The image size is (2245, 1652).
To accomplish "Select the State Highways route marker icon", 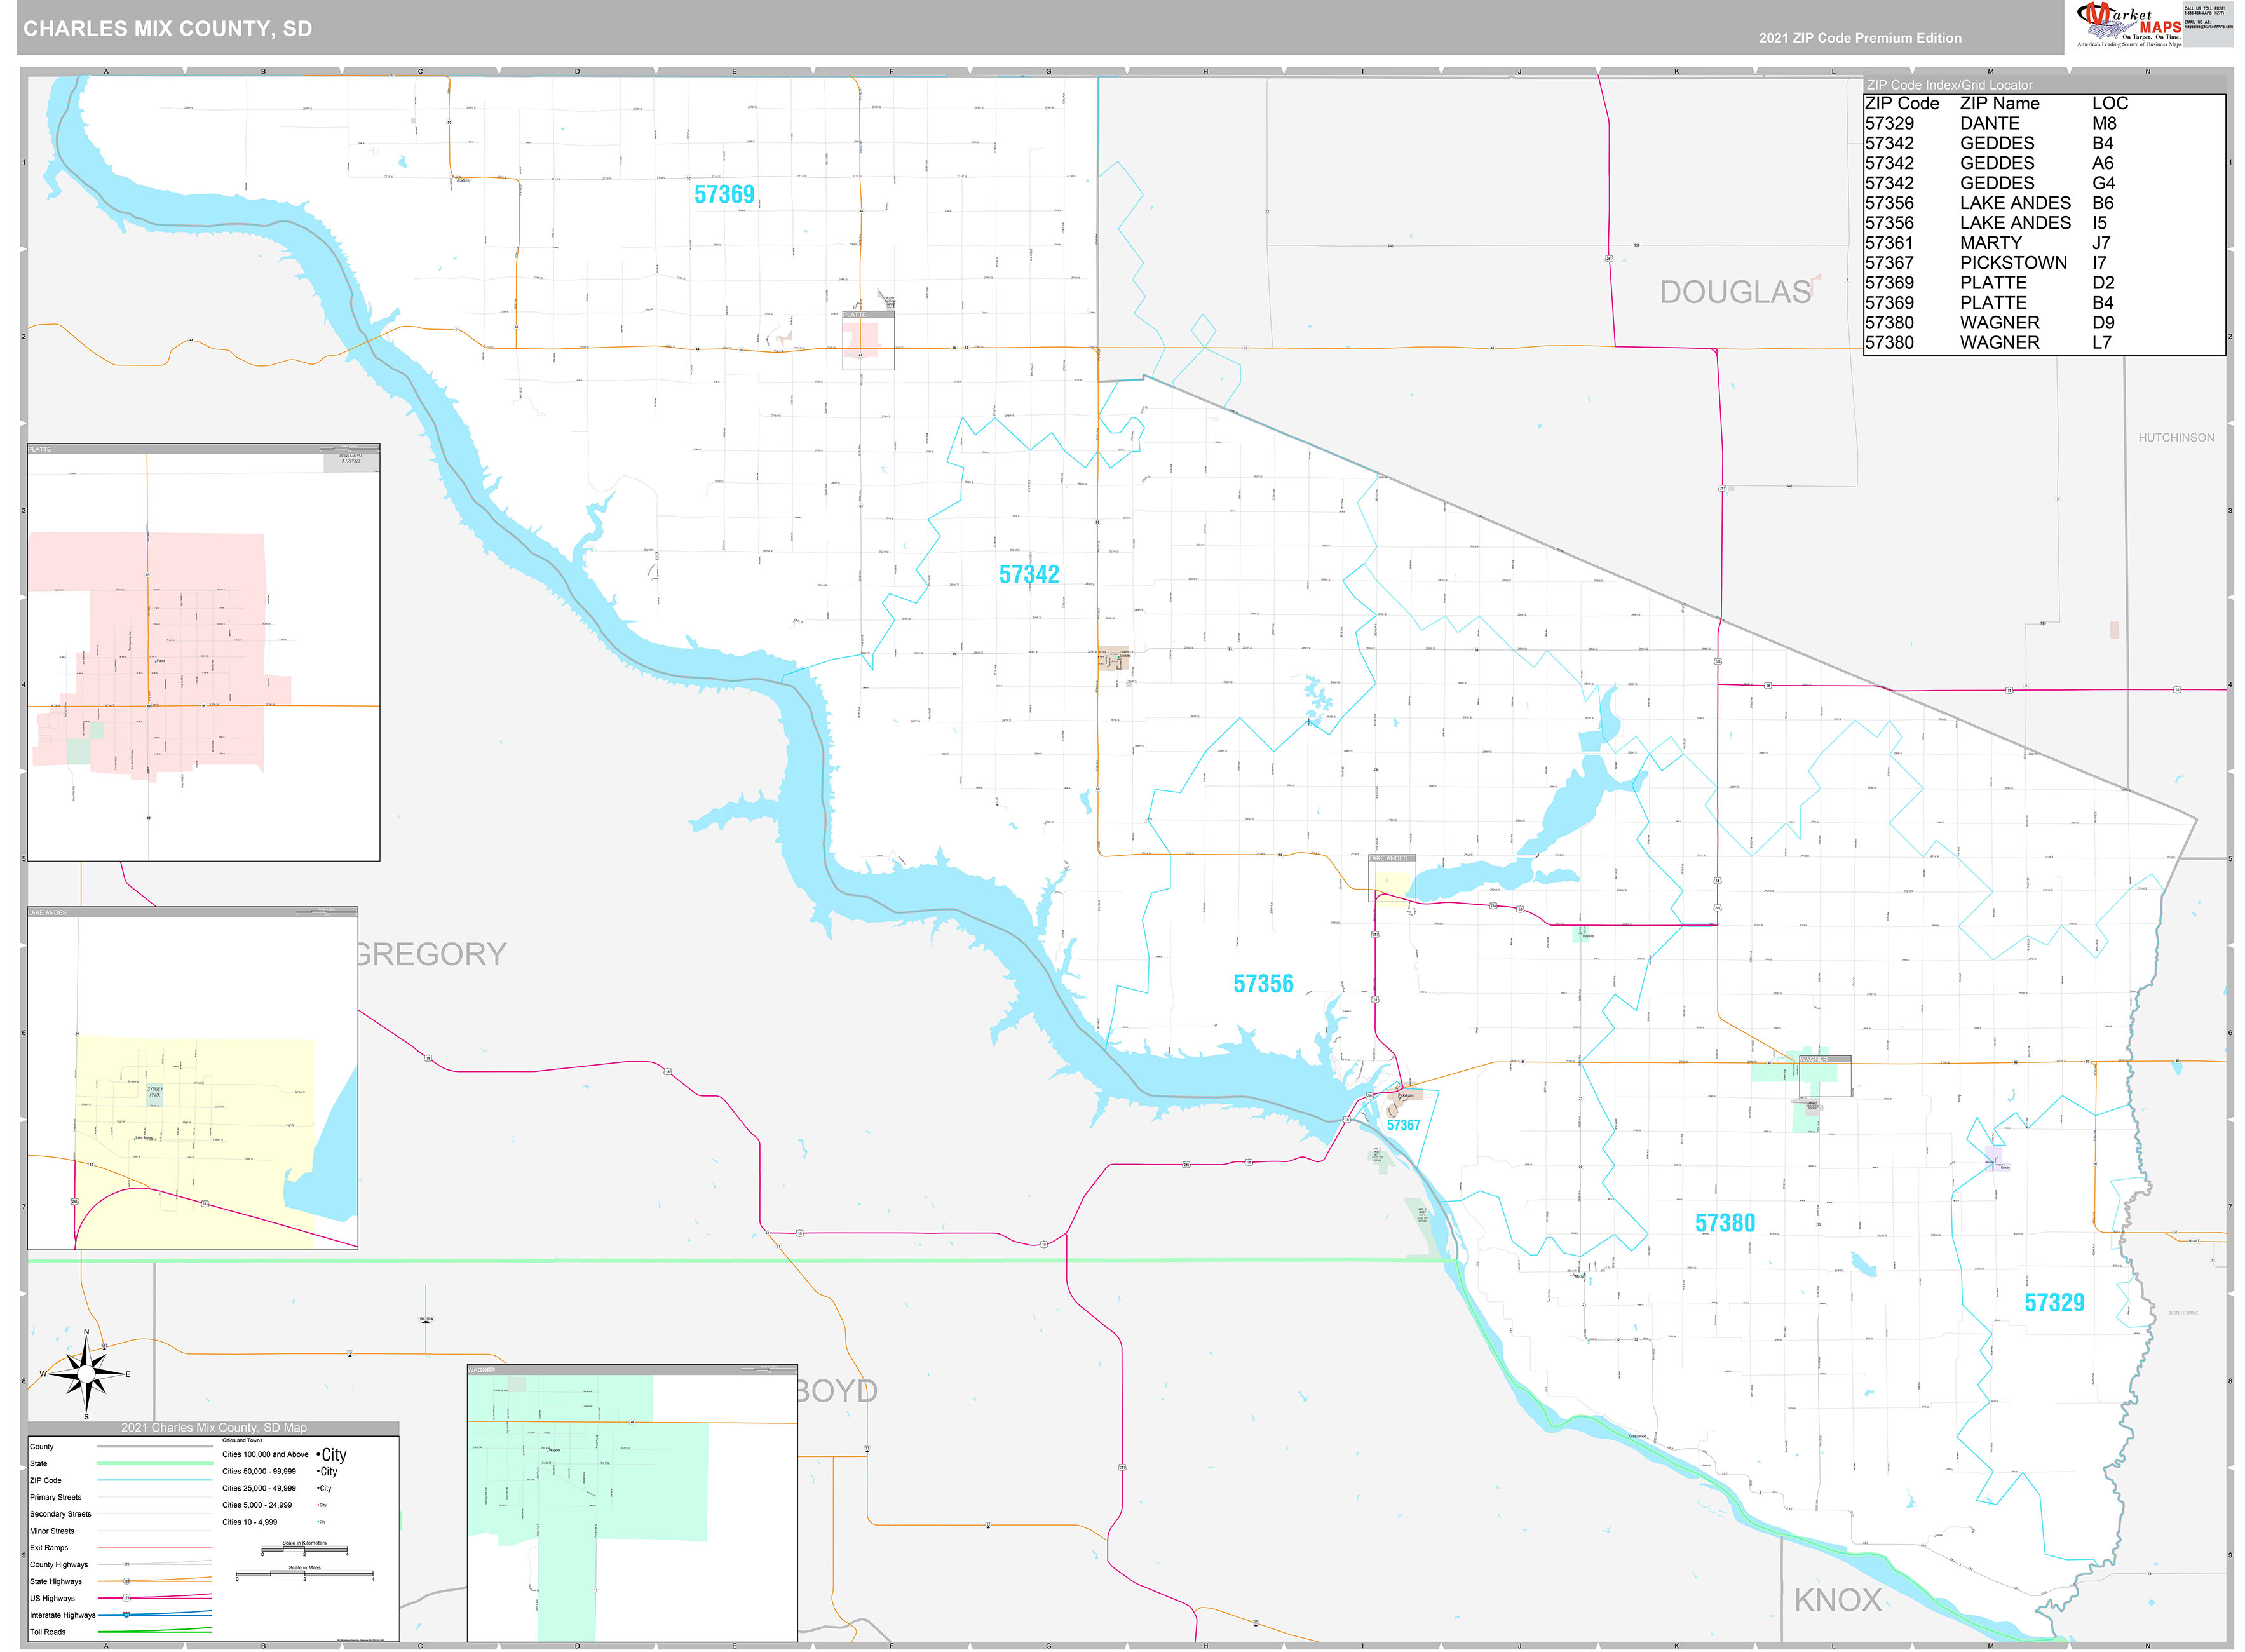I will (127, 1582).
